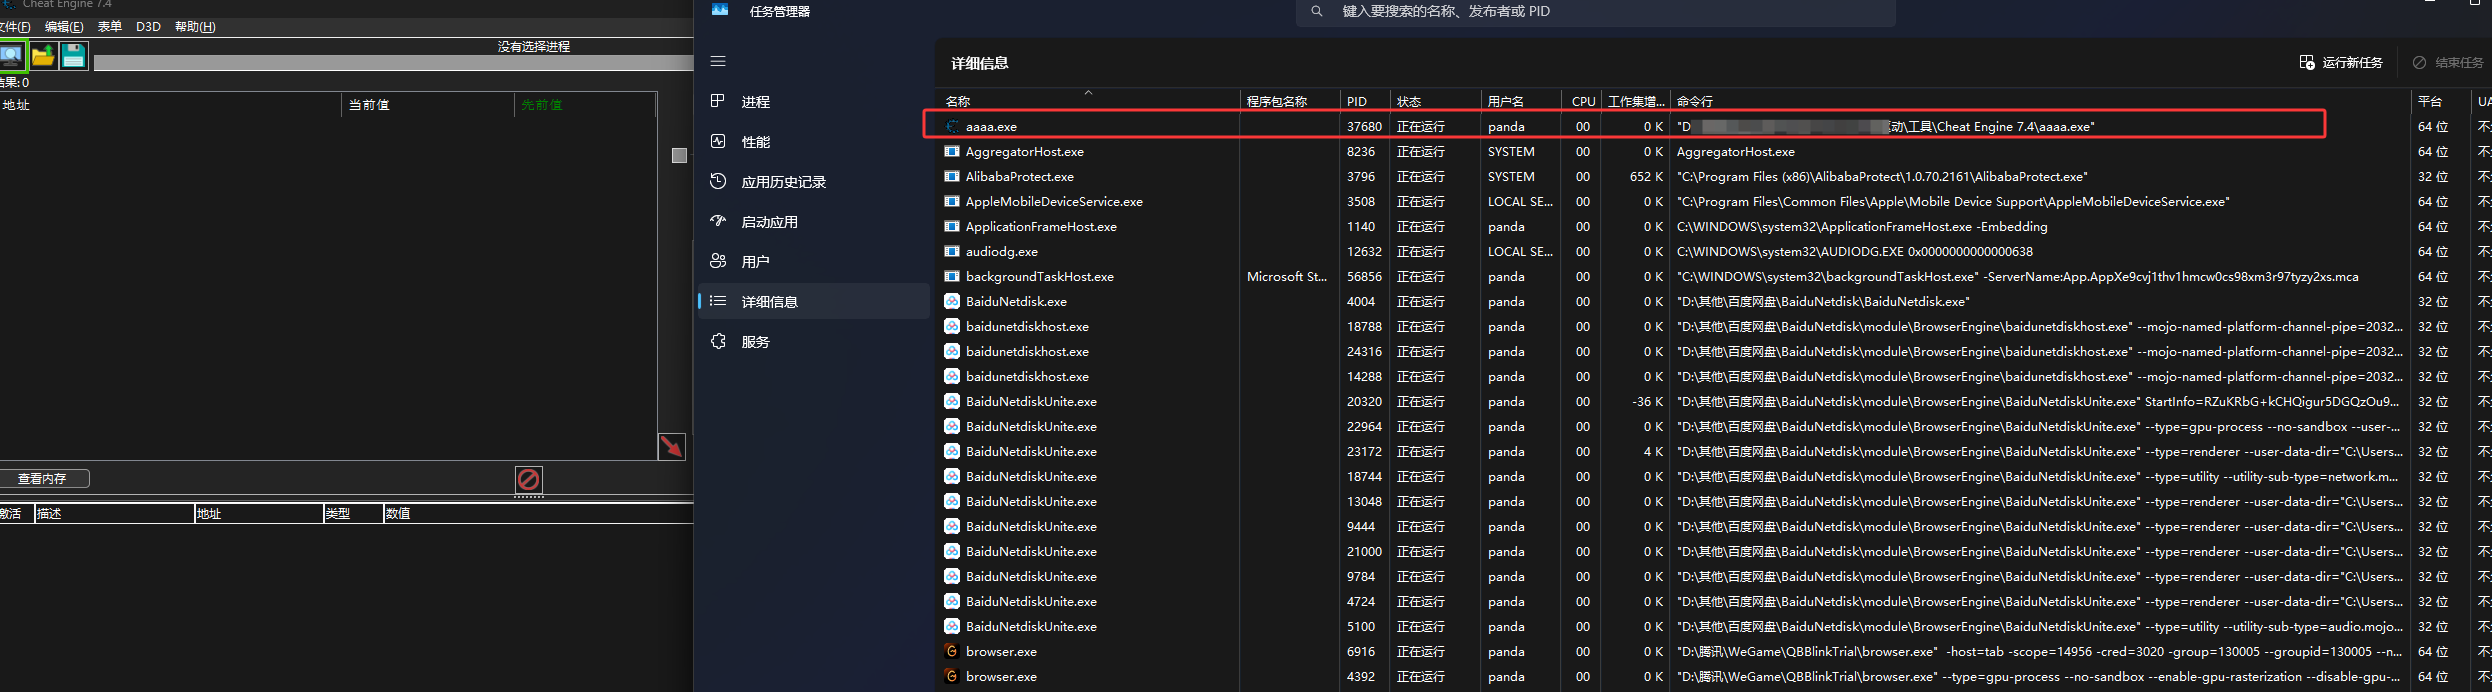Open the 帮助(H) menu in Cheat Engine
2492x692 pixels.
(x=195, y=27)
